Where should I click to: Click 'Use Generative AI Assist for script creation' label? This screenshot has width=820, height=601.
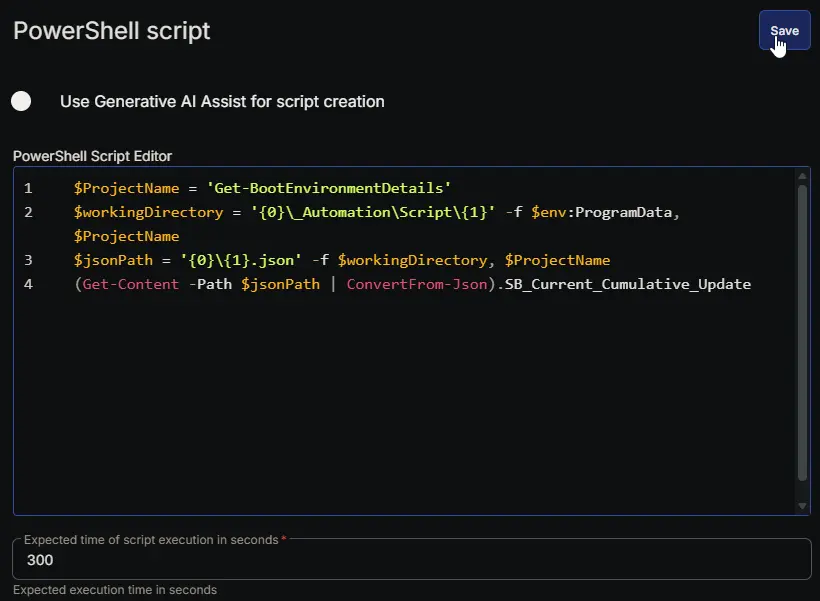coord(222,101)
